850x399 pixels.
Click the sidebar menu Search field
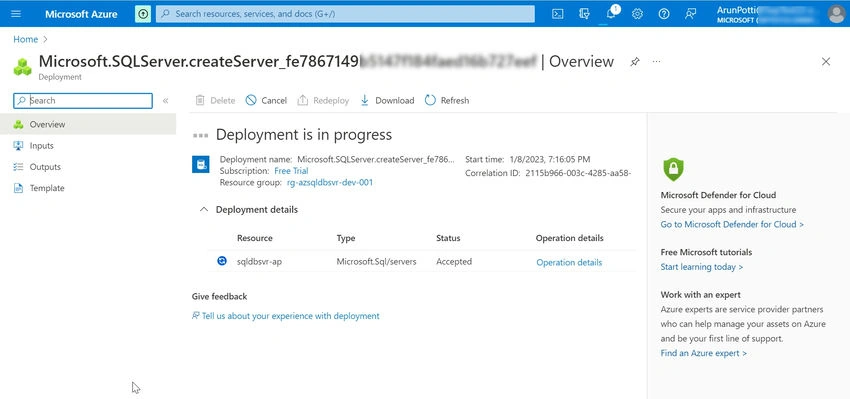pos(83,100)
